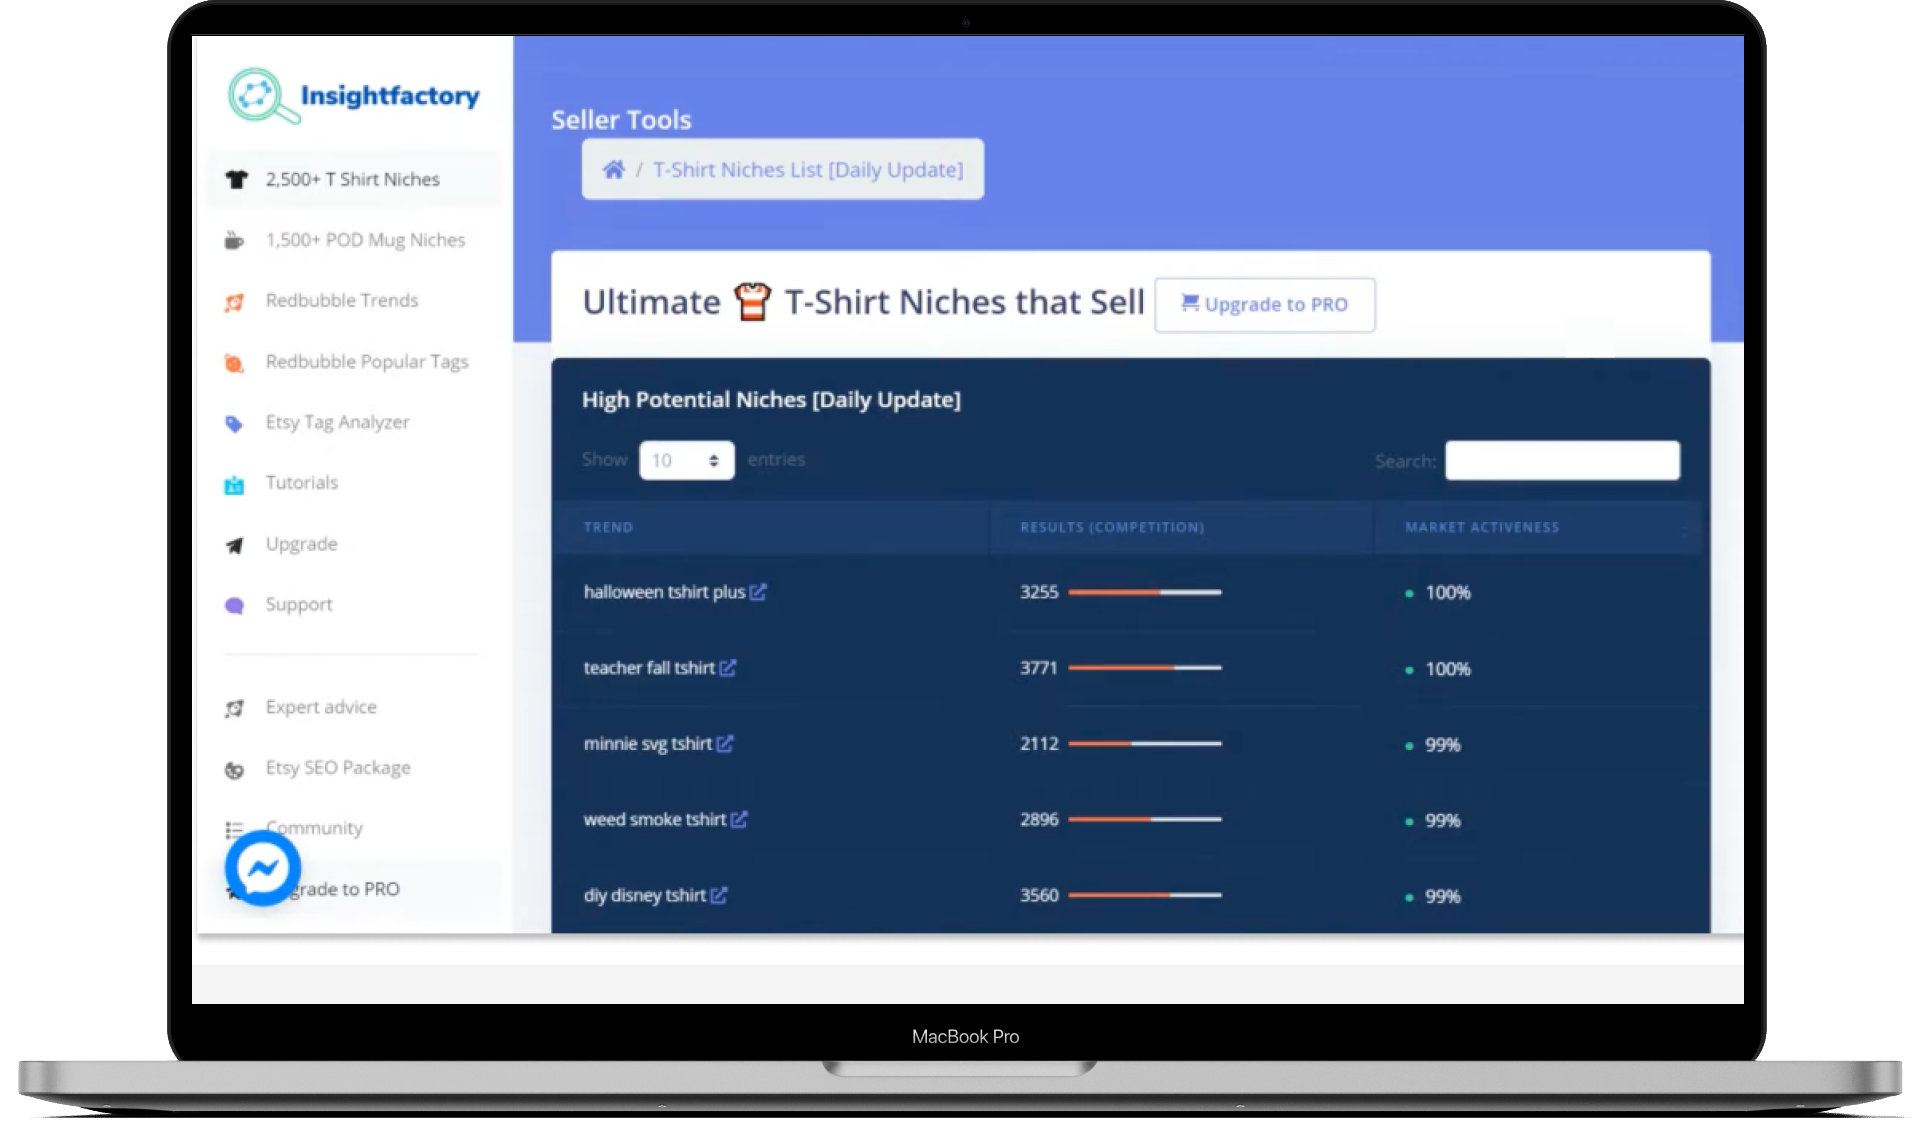Open external link for minnie svg tshirt

[x=725, y=744]
